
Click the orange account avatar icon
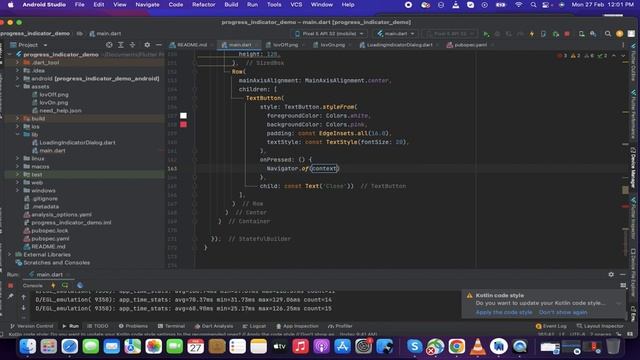click(x=620, y=34)
